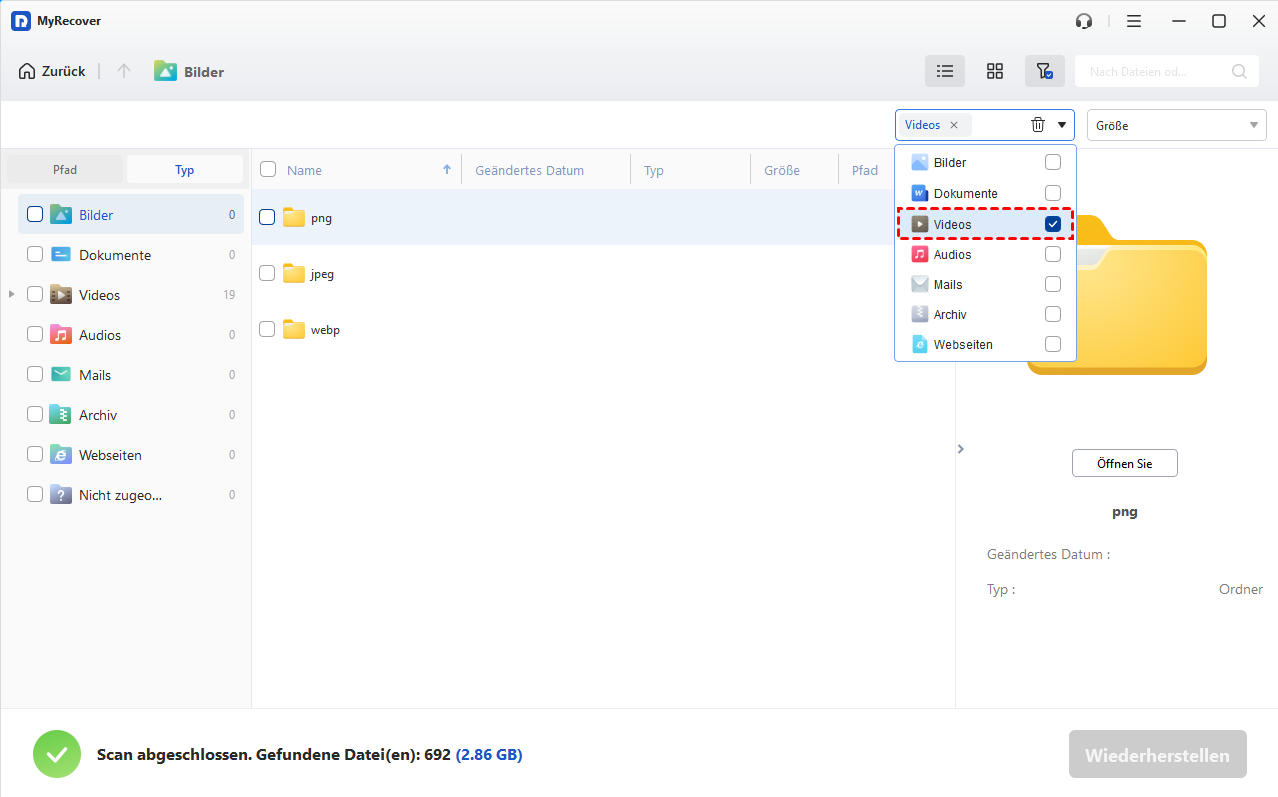Image resolution: width=1278 pixels, height=797 pixels.
Task: Open the headset support icon
Action: pyautogui.click(x=1083, y=21)
